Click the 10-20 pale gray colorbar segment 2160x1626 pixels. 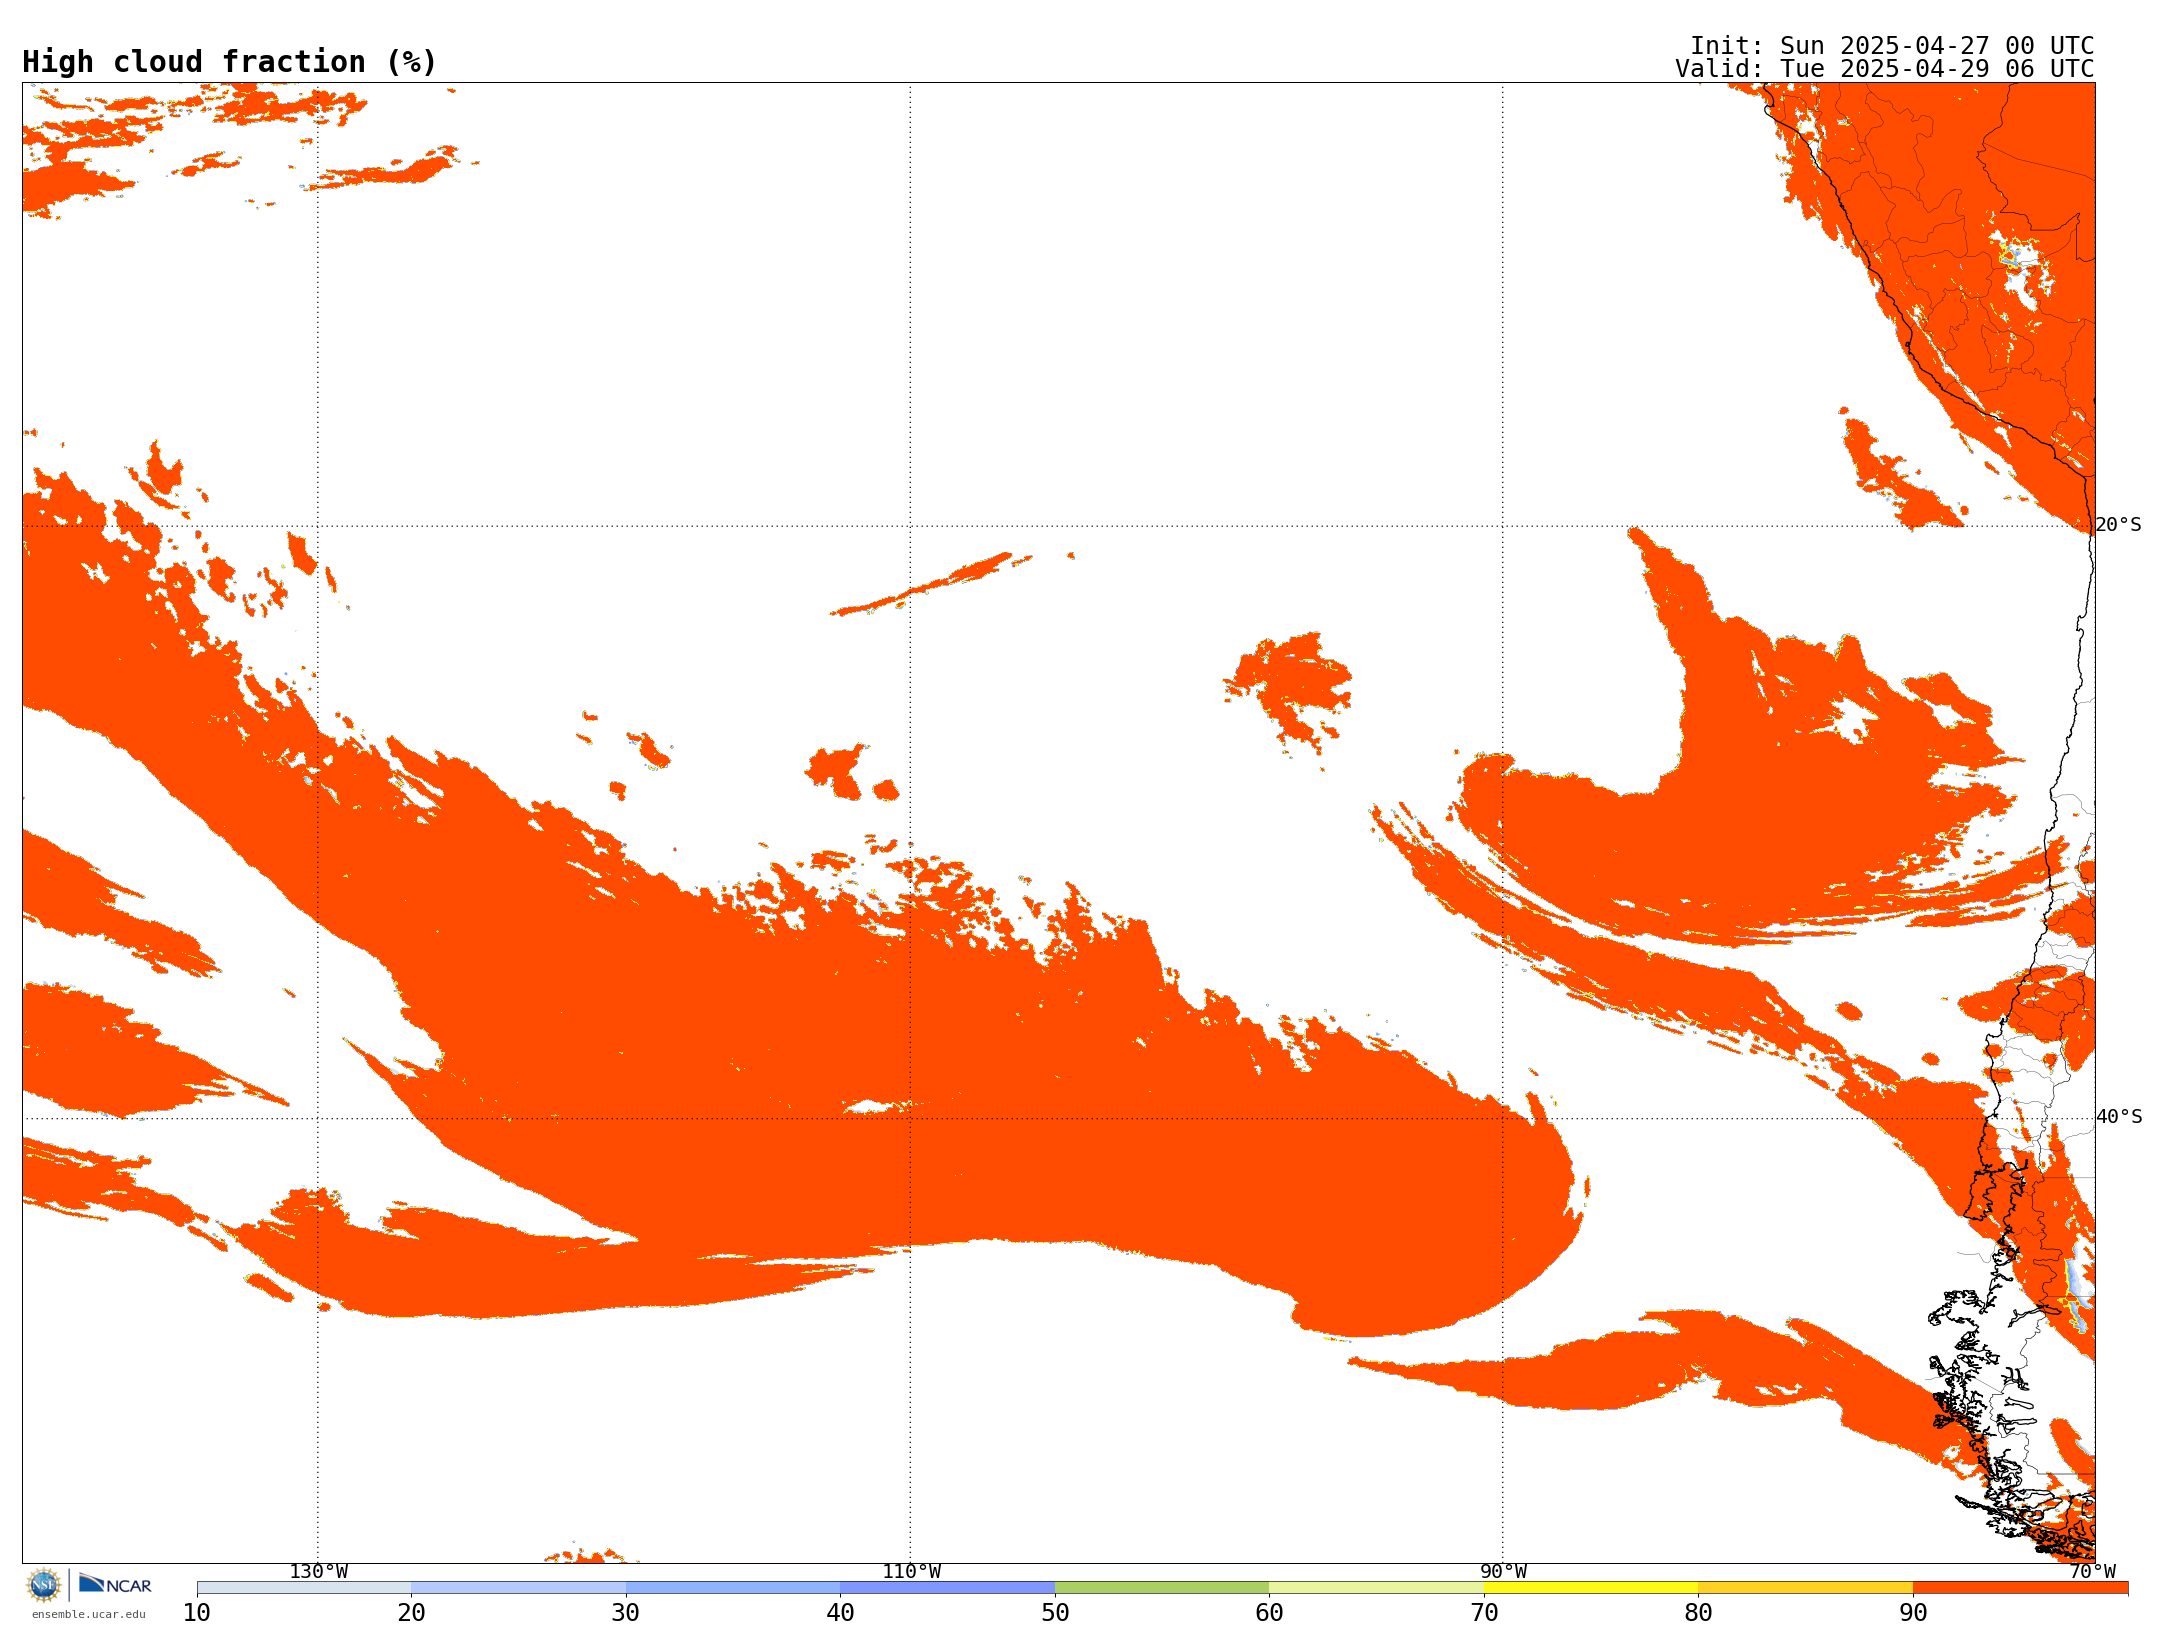304,1588
